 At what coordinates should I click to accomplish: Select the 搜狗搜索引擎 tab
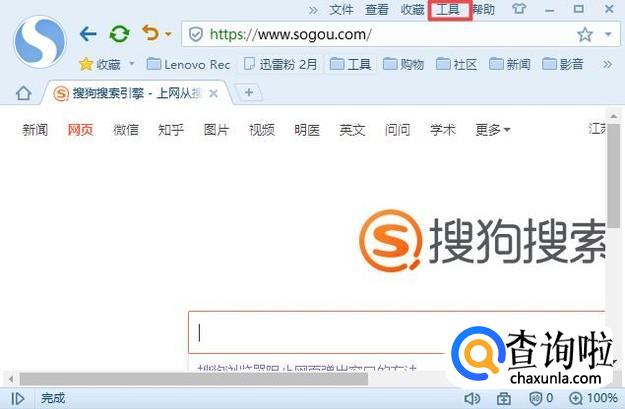click(x=136, y=93)
